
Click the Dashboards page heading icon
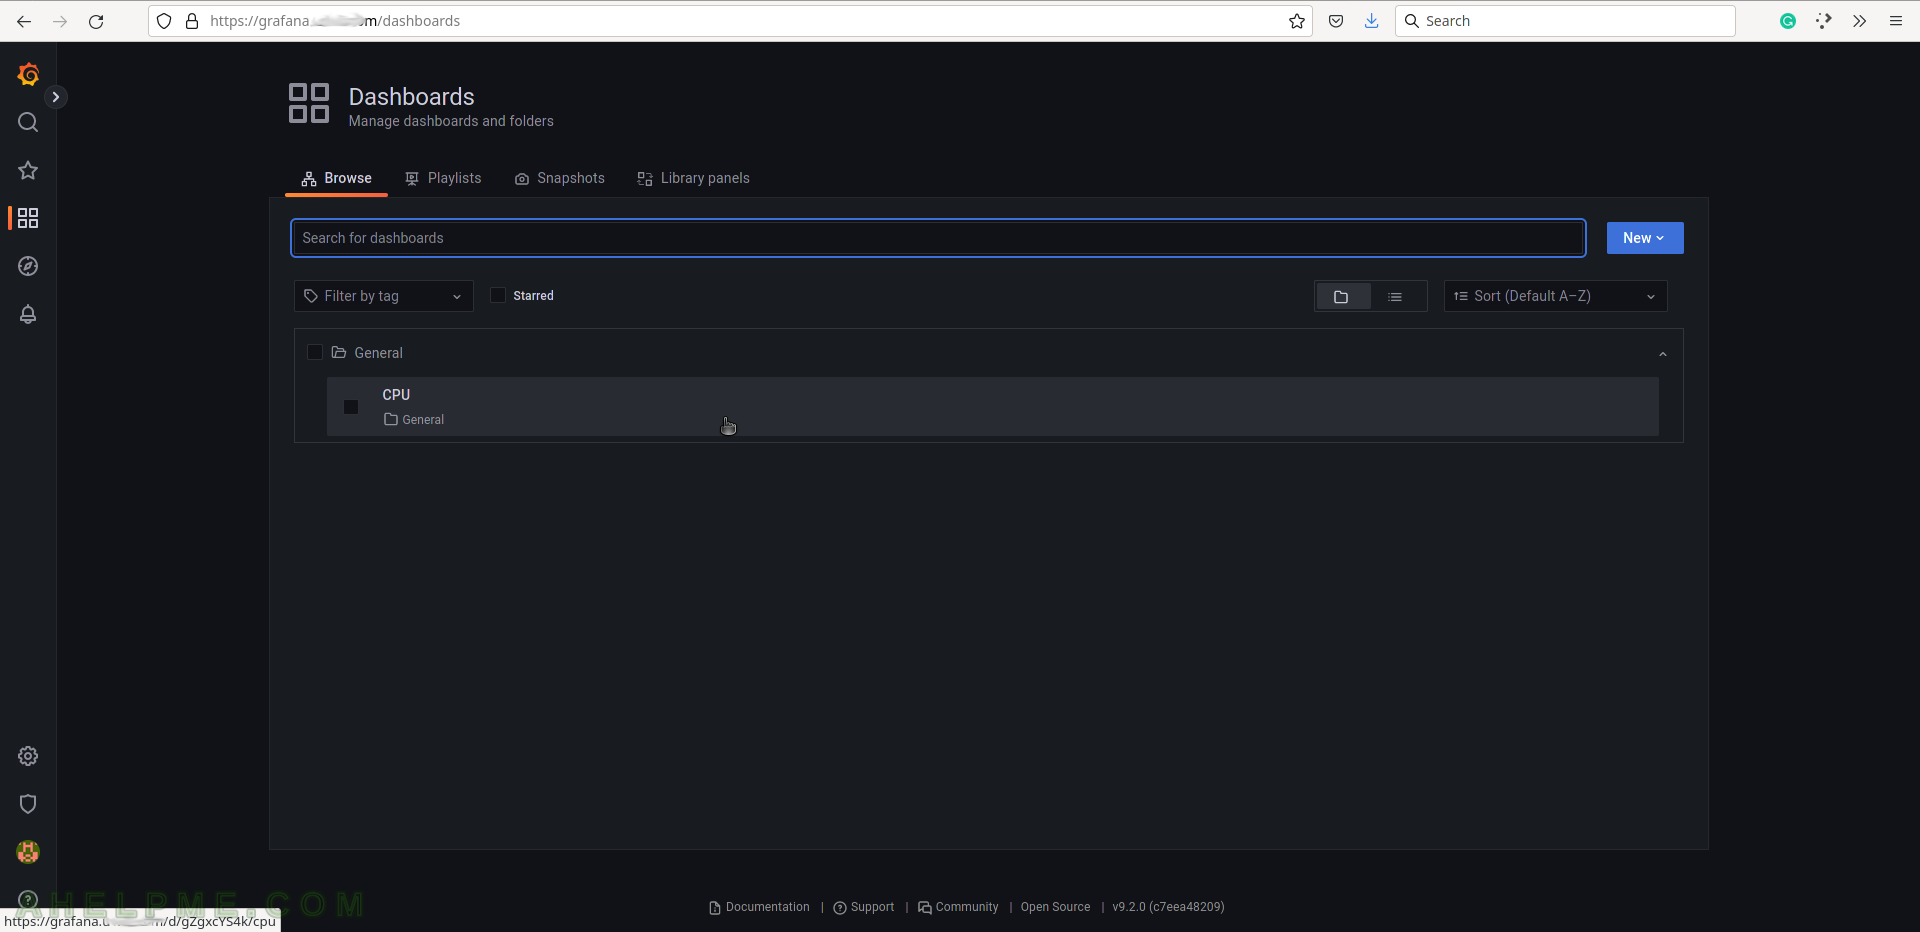click(309, 103)
